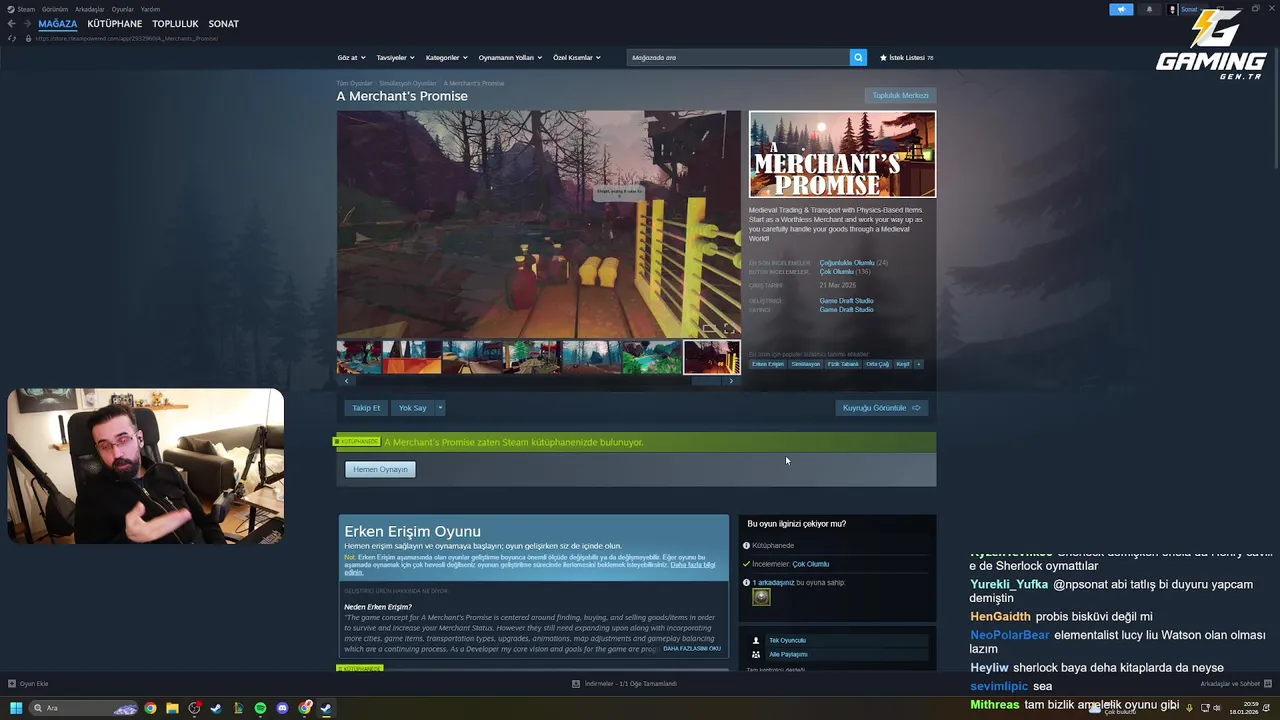Click the page's vertical scrollbar
The height and width of the screenshot is (720, 1280).
[1274, 108]
